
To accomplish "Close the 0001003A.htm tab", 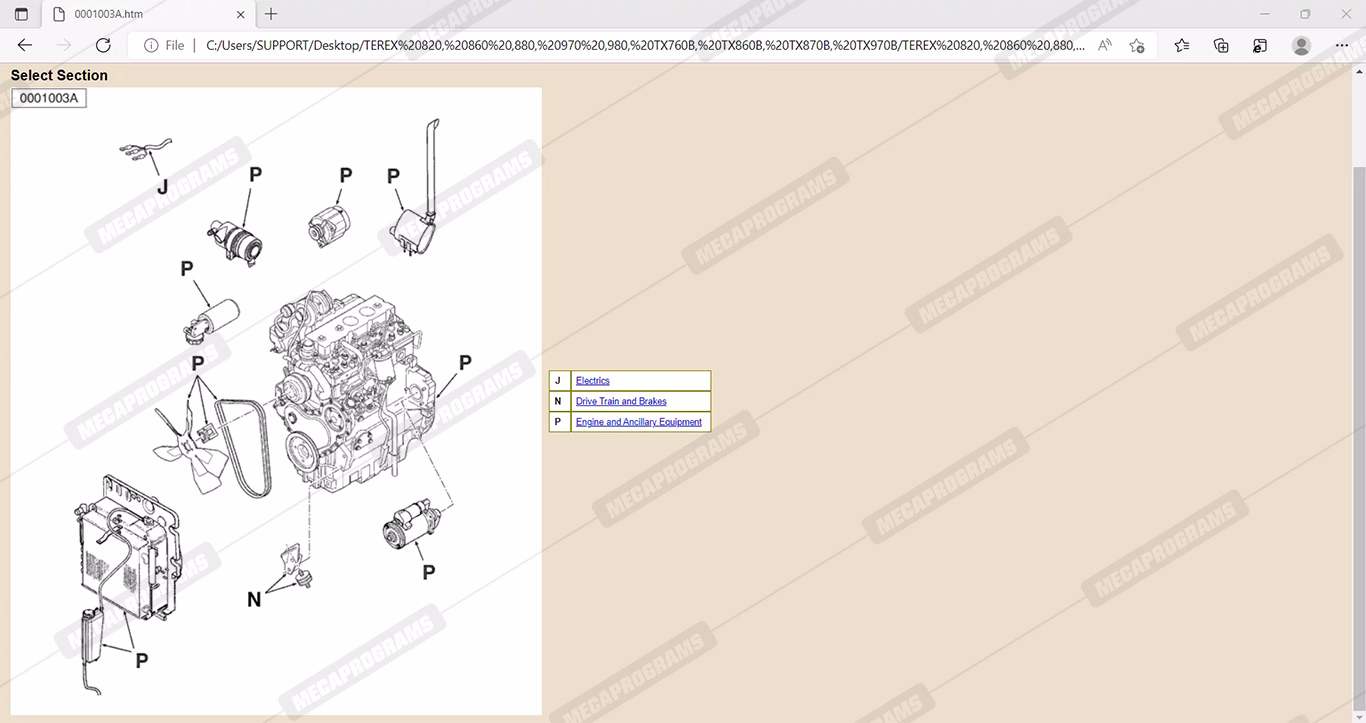I will (240, 14).
